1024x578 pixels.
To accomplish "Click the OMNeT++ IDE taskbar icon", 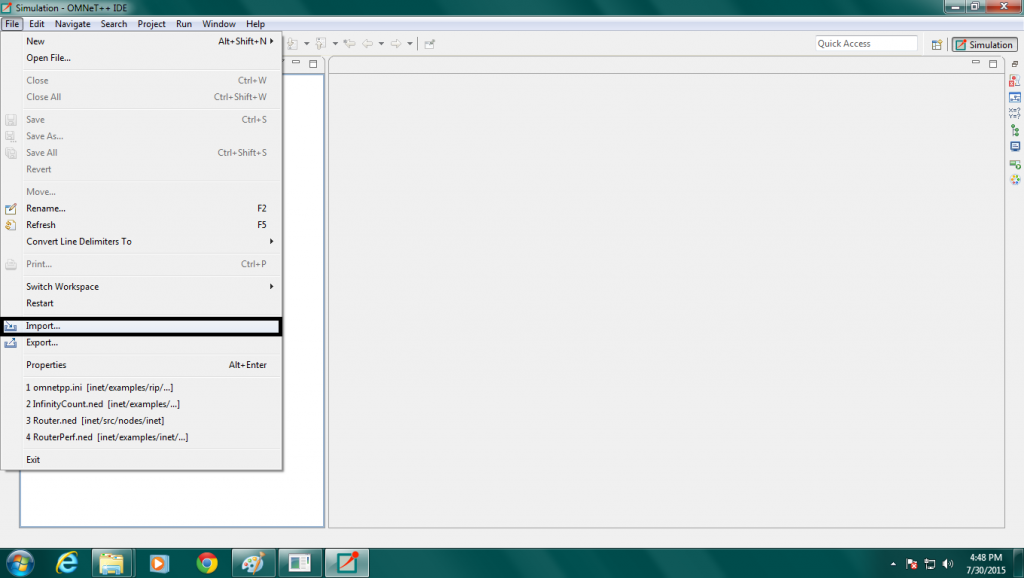I will click(348, 562).
